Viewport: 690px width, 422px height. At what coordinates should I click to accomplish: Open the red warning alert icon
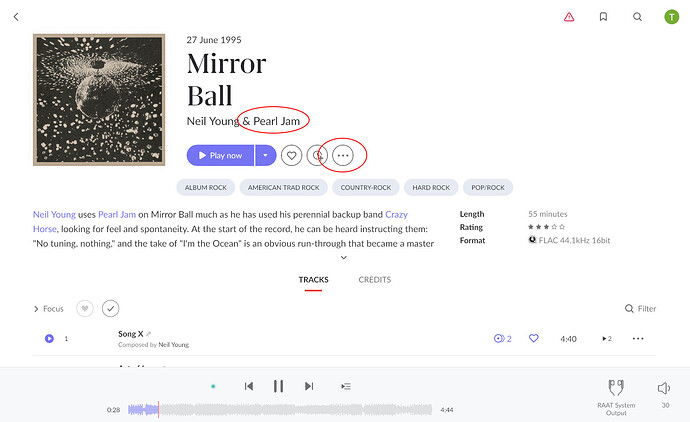(569, 17)
